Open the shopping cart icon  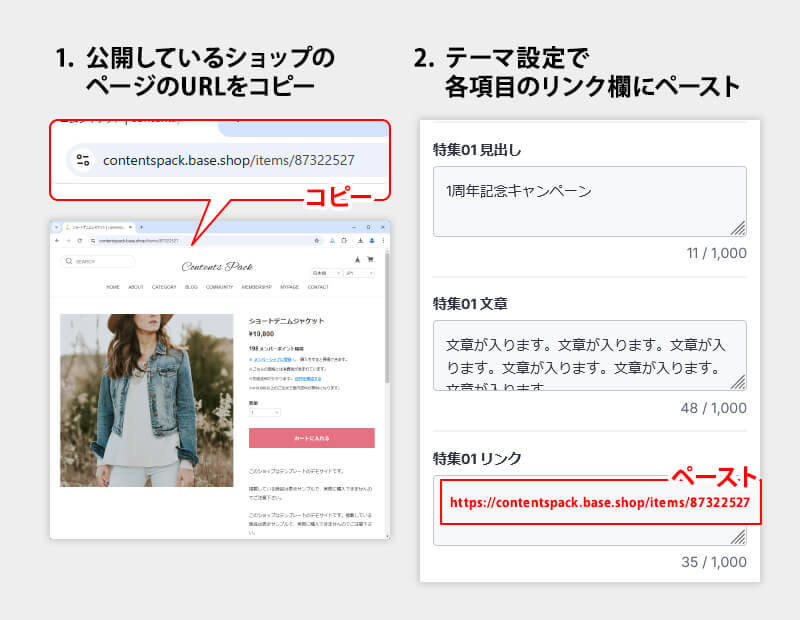click(370, 259)
